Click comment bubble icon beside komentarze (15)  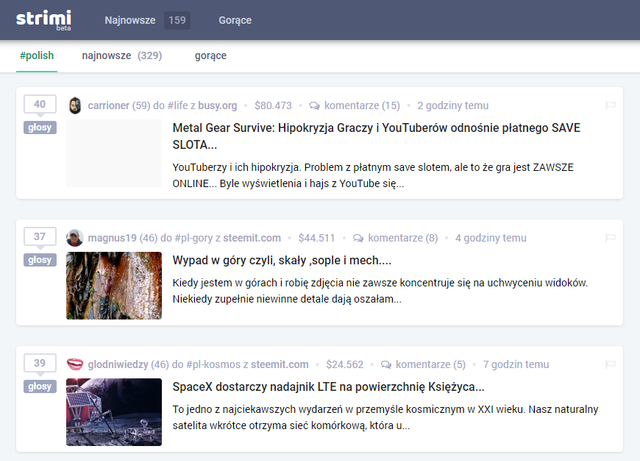[x=314, y=106]
